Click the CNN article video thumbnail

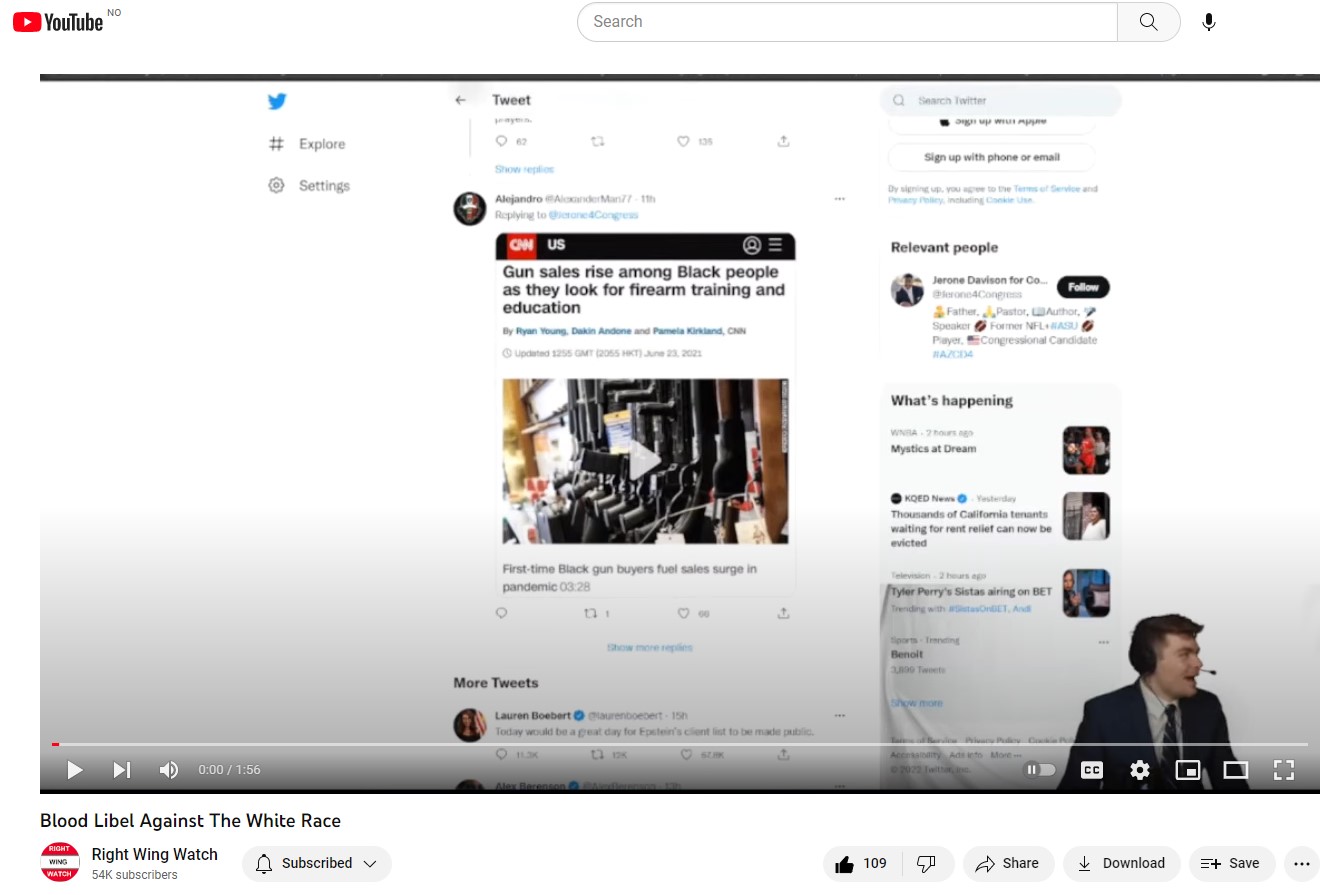click(x=645, y=461)
